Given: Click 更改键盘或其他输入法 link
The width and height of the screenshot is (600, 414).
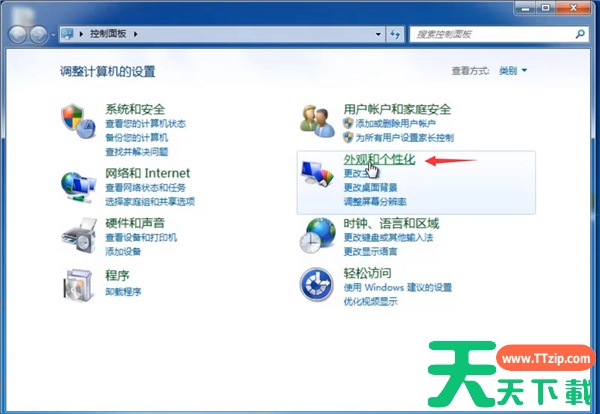Looking at the screenshot, I should point(388,238).
